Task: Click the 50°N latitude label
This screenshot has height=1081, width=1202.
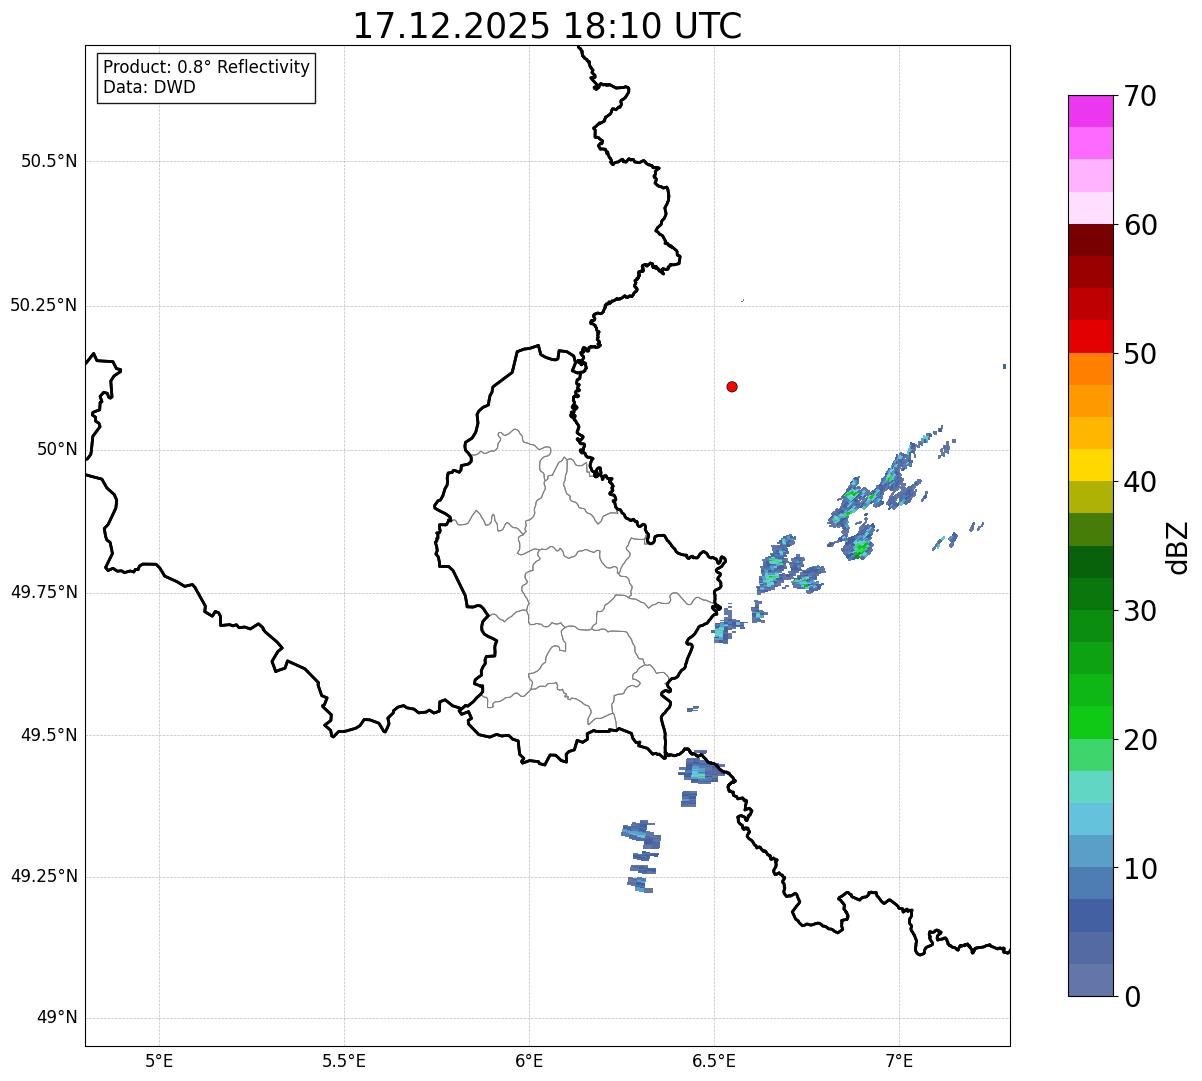Action: click(x=57, y=449)
